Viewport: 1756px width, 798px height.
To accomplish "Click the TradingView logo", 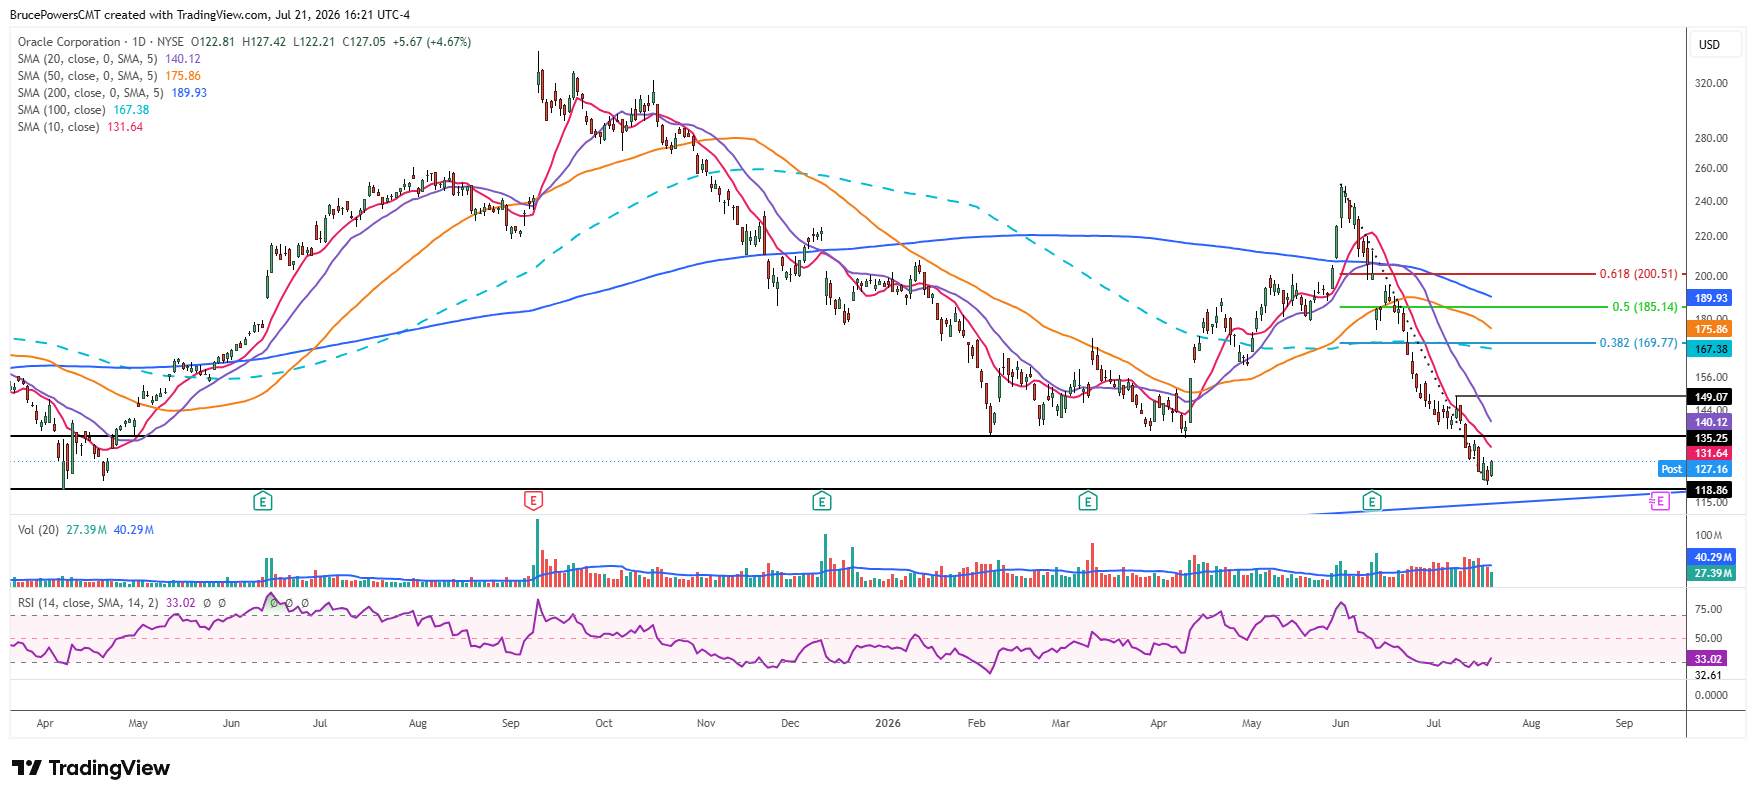I will pyautogui.click(x=91, y=768).
